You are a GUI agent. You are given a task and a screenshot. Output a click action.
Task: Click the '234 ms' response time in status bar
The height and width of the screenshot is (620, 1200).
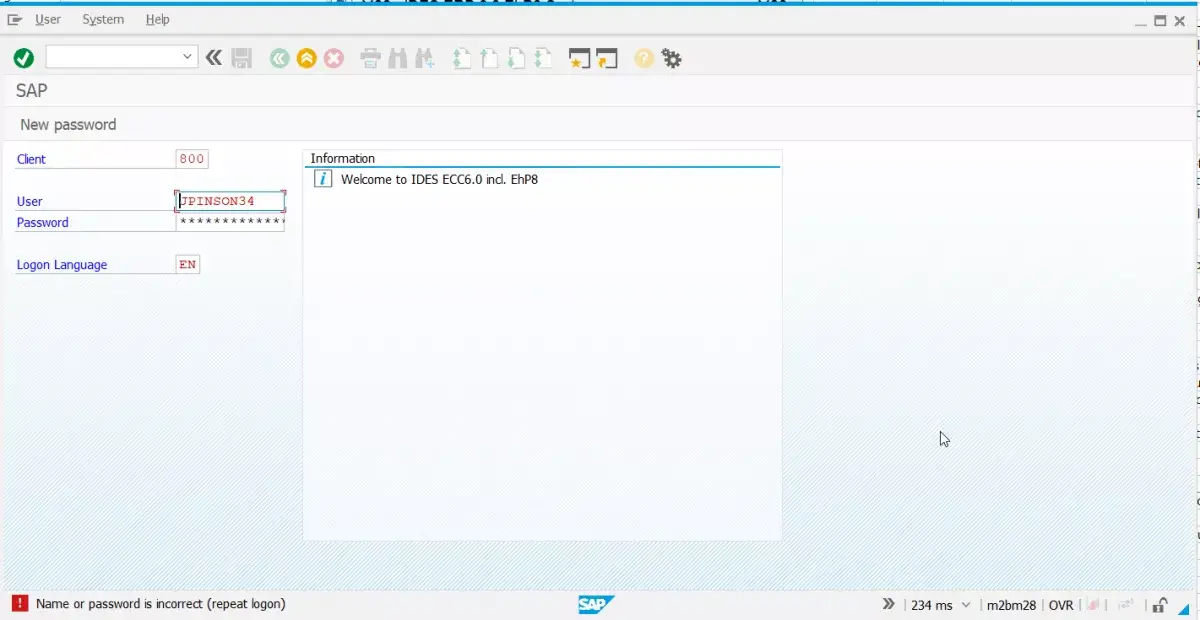click(x=932, y=605)
